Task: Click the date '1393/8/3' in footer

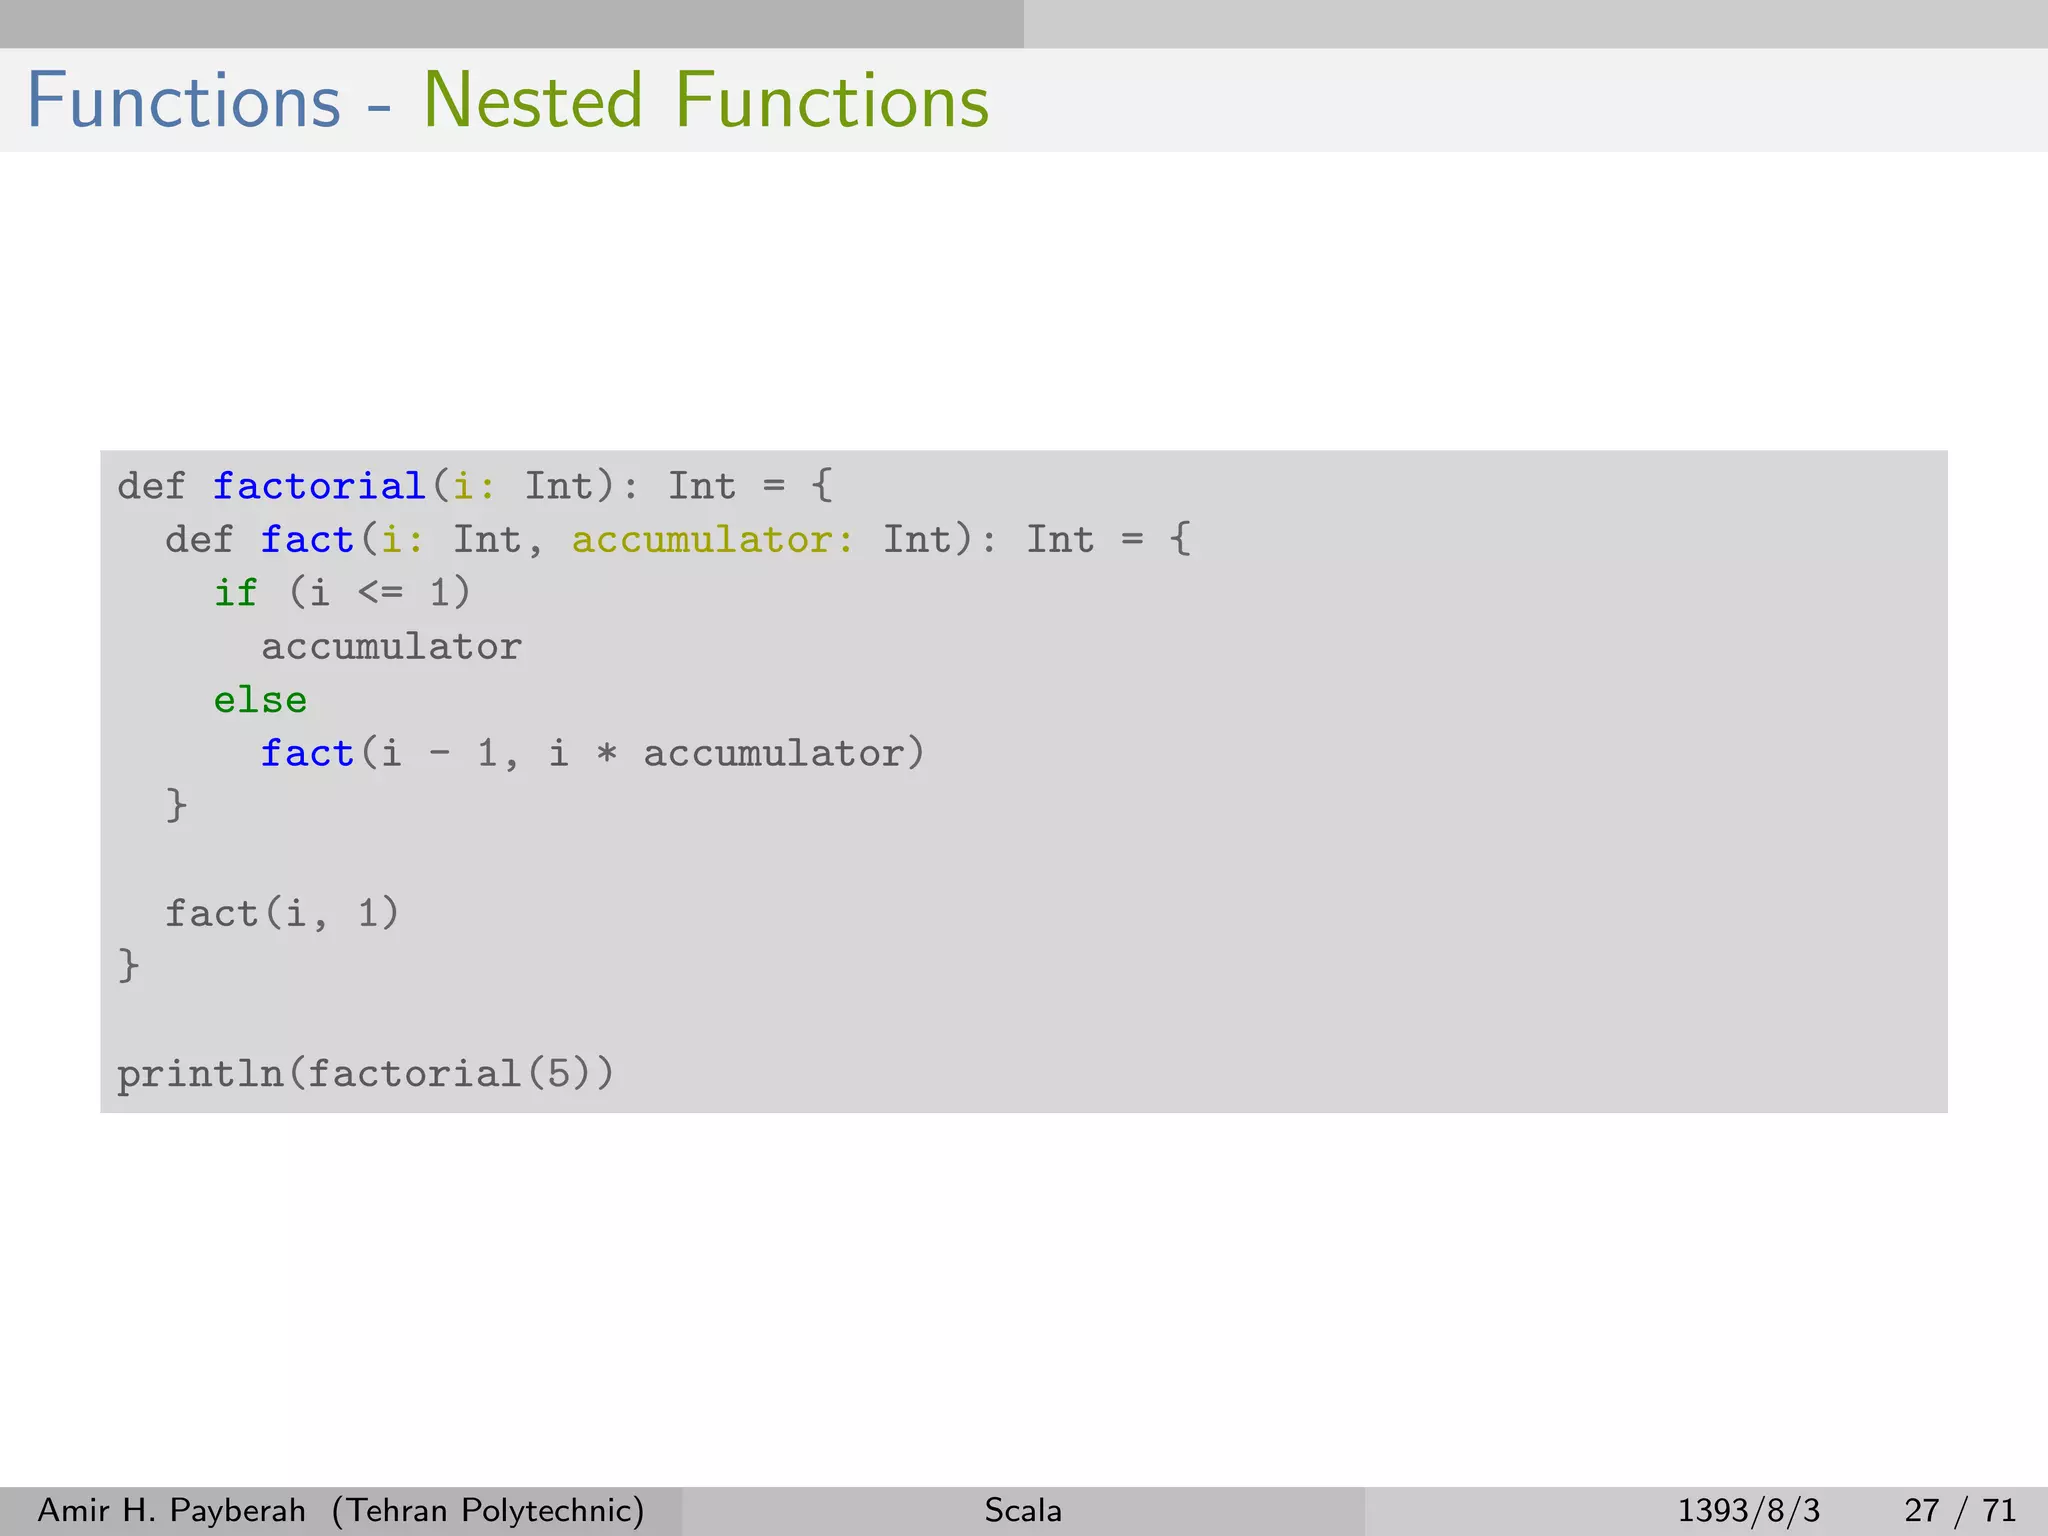Action: click(x=1748, y=1510)
